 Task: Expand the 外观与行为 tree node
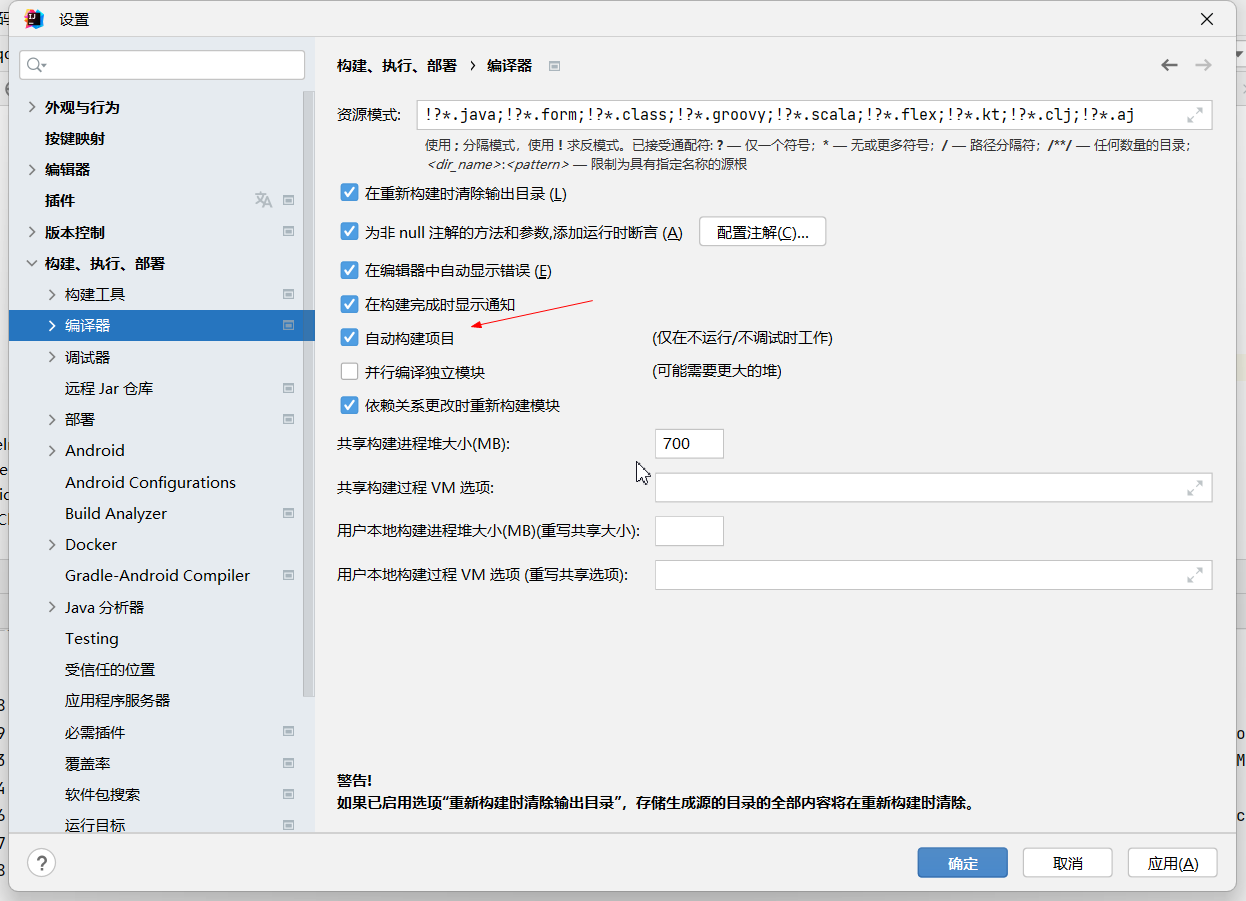click(32, 107)
